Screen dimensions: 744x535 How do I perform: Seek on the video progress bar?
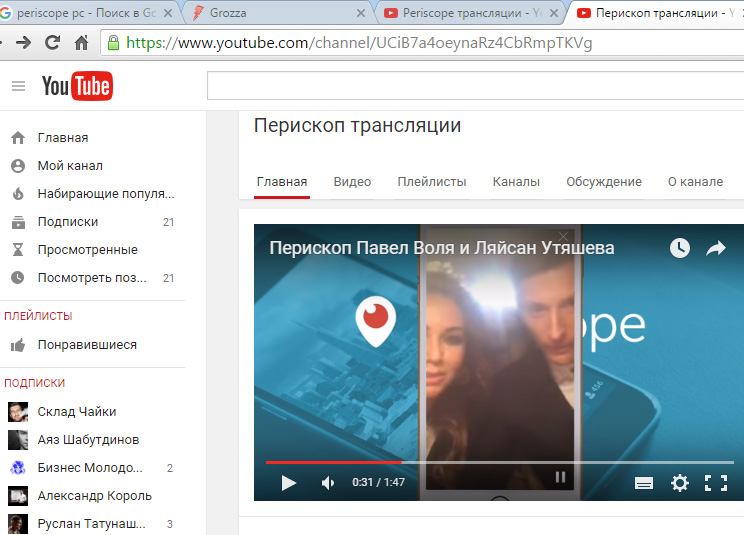pyautogui.click(x=500, y=462)
